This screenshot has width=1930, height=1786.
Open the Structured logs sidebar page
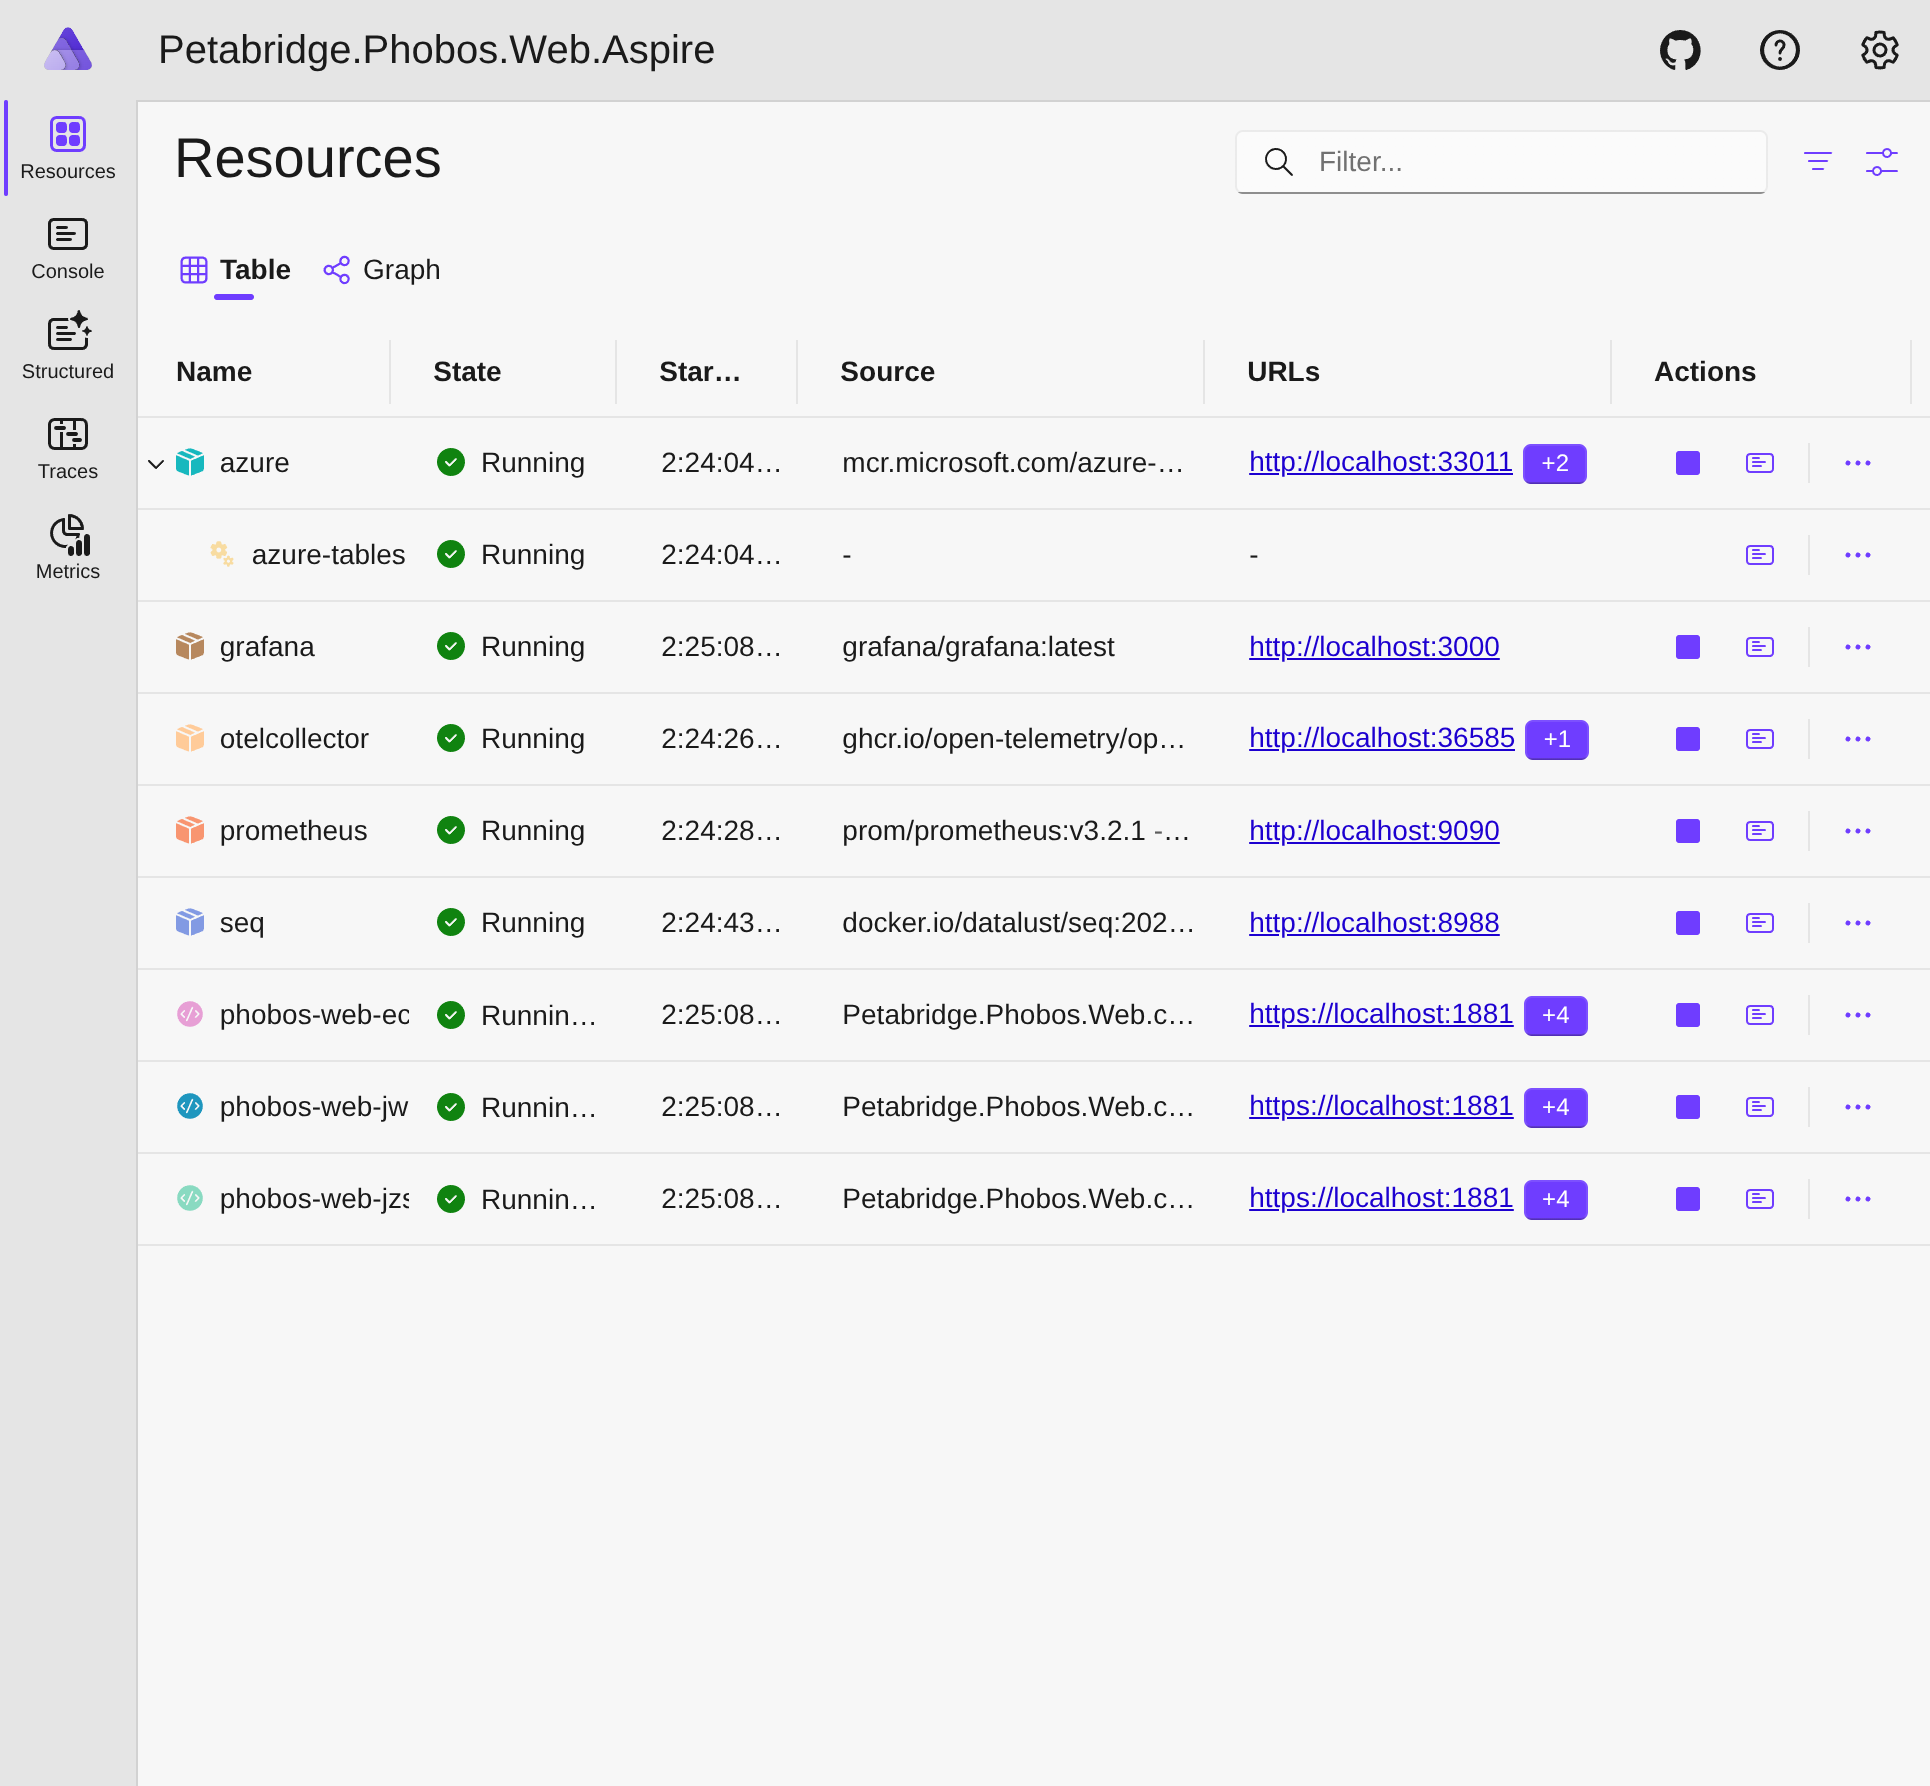(x=68, y=348)
